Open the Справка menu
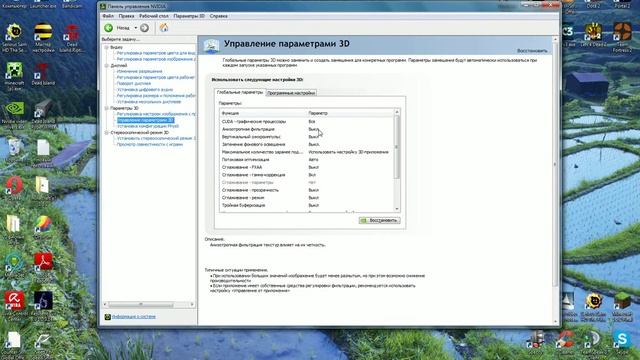 click(218, 16)
